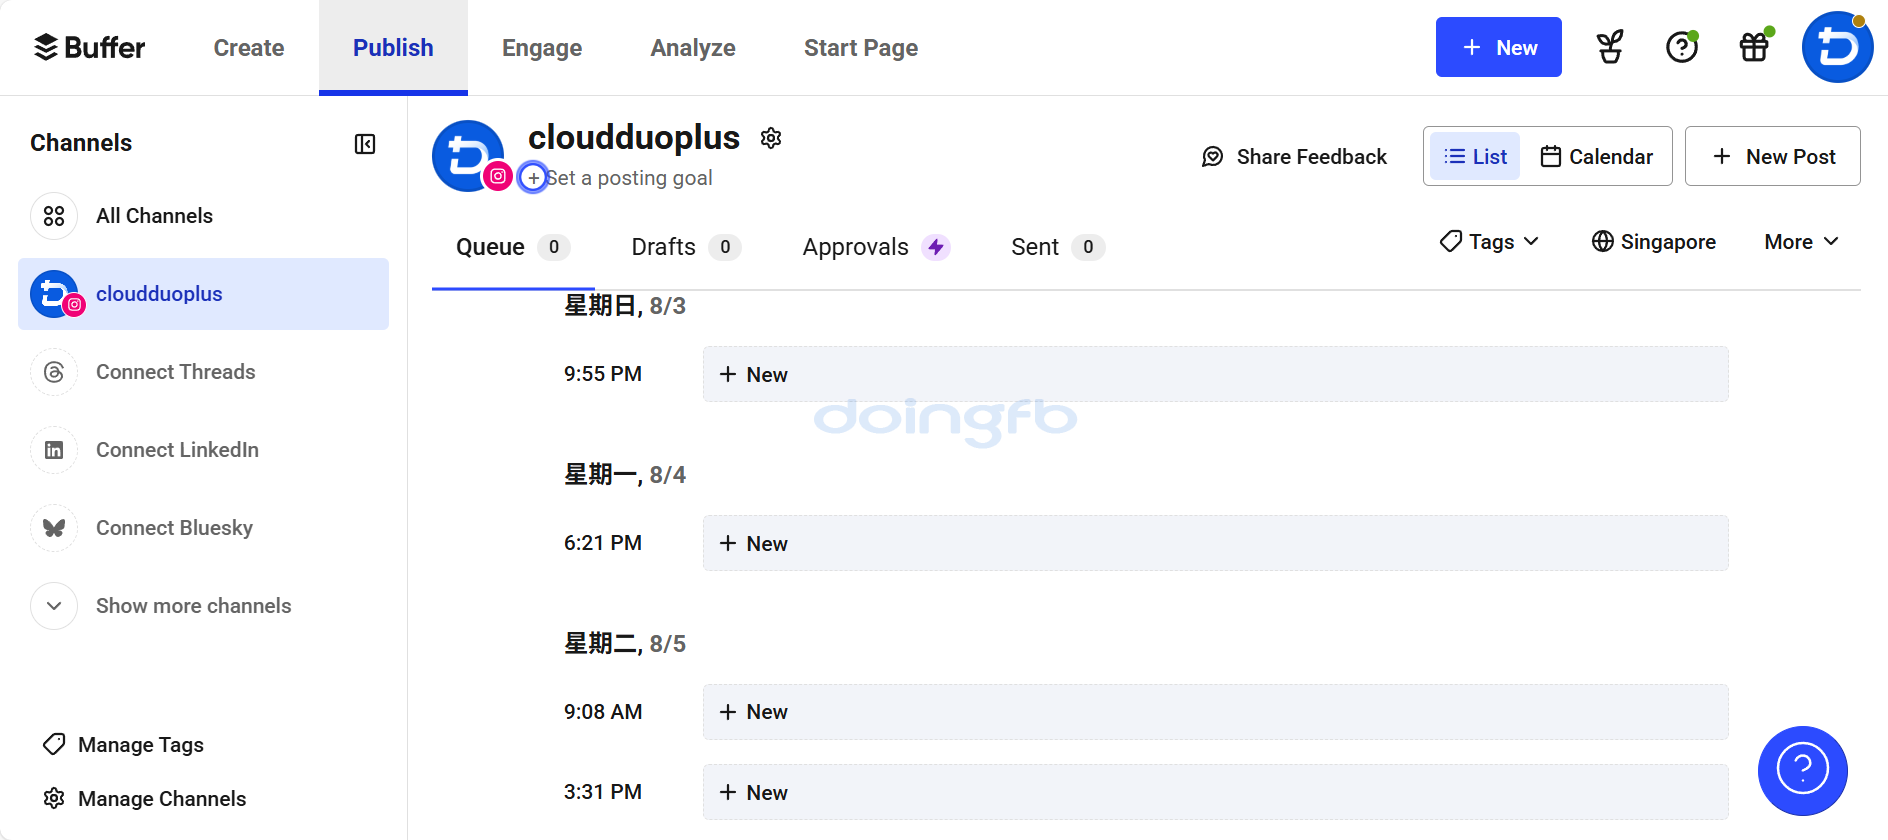The height and width of the screenshot is (840, 1888).
Task: Click the Threads icon
Action: click(54, 372)
